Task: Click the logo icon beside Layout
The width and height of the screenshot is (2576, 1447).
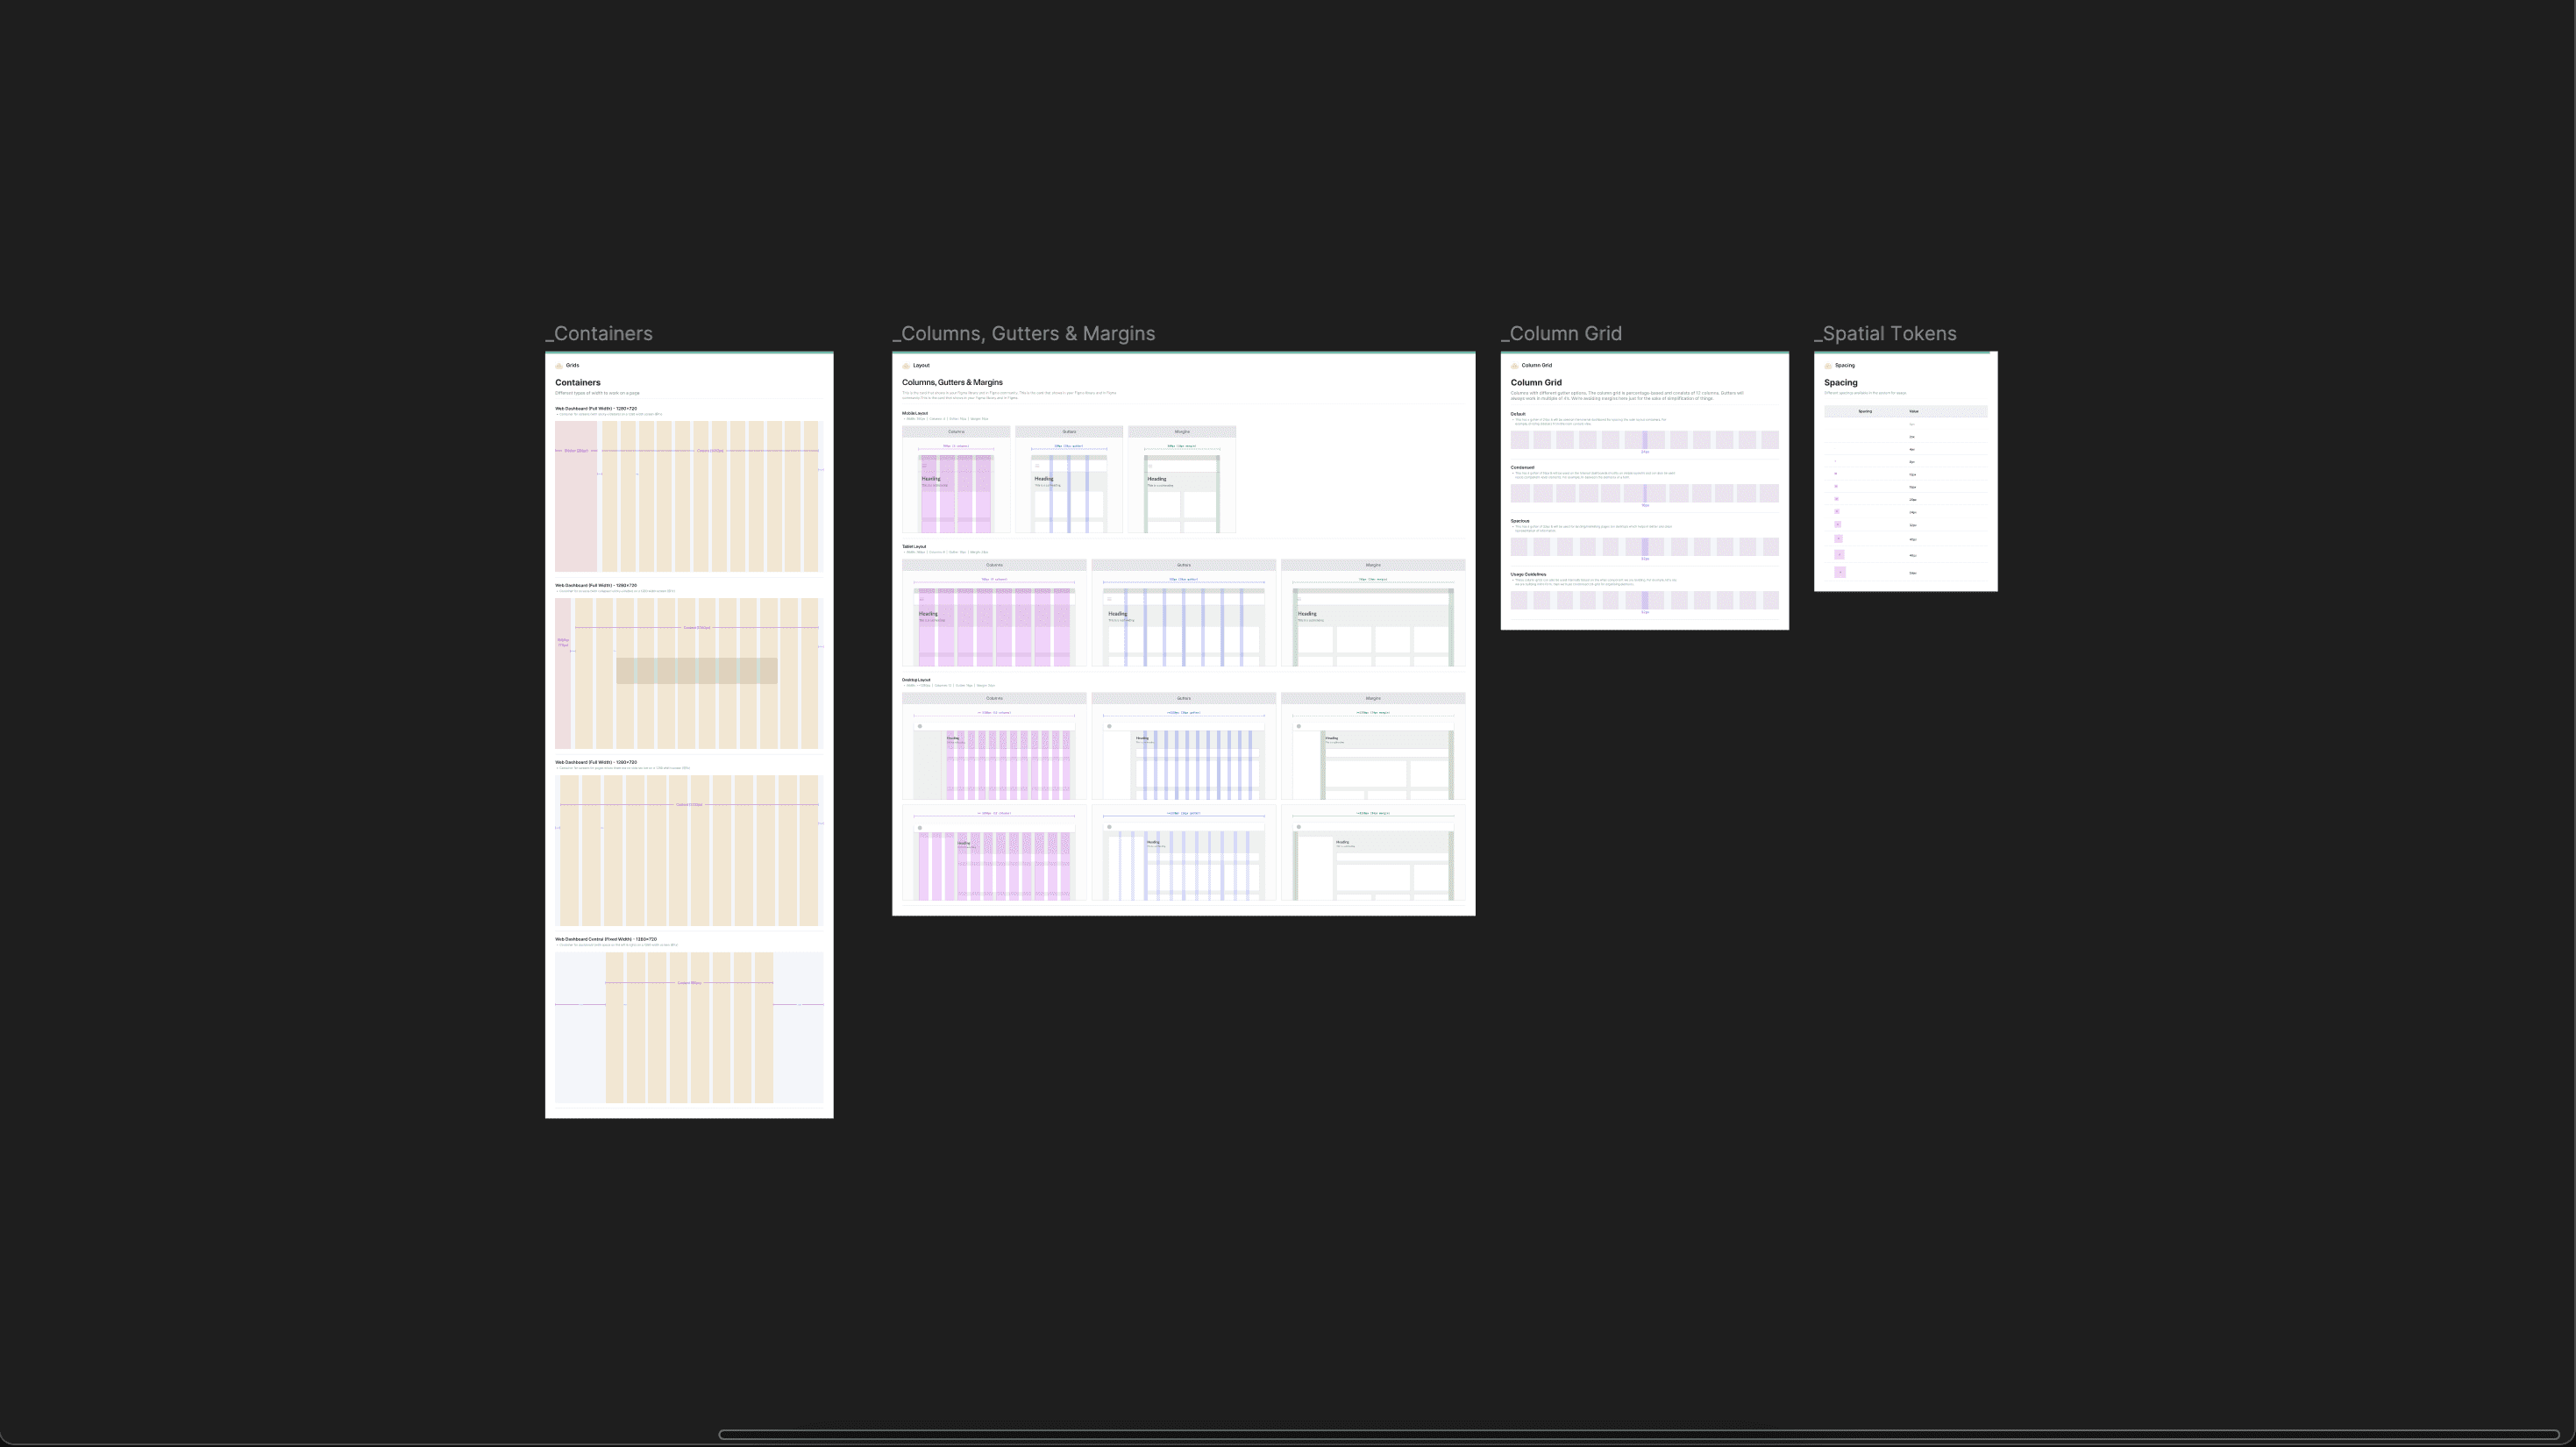Action: click(906, 366)
